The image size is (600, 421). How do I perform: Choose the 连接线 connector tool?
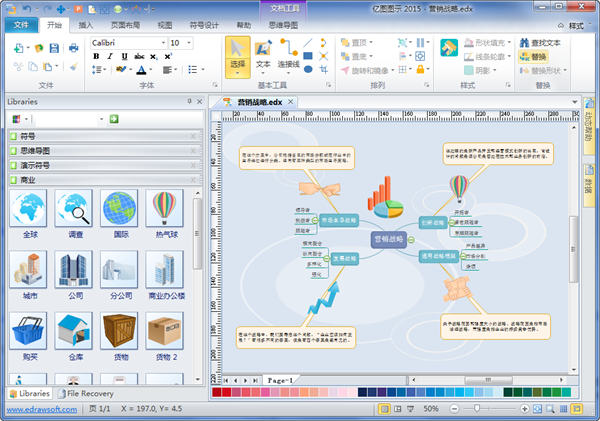click(290, 57)
